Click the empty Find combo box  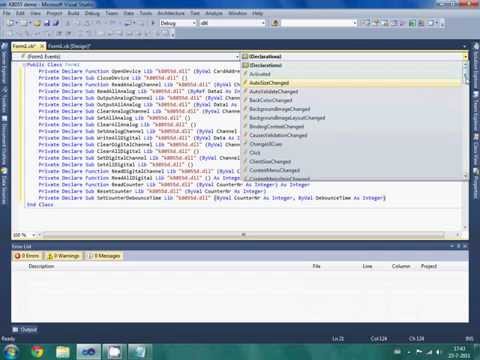[317, 23]
